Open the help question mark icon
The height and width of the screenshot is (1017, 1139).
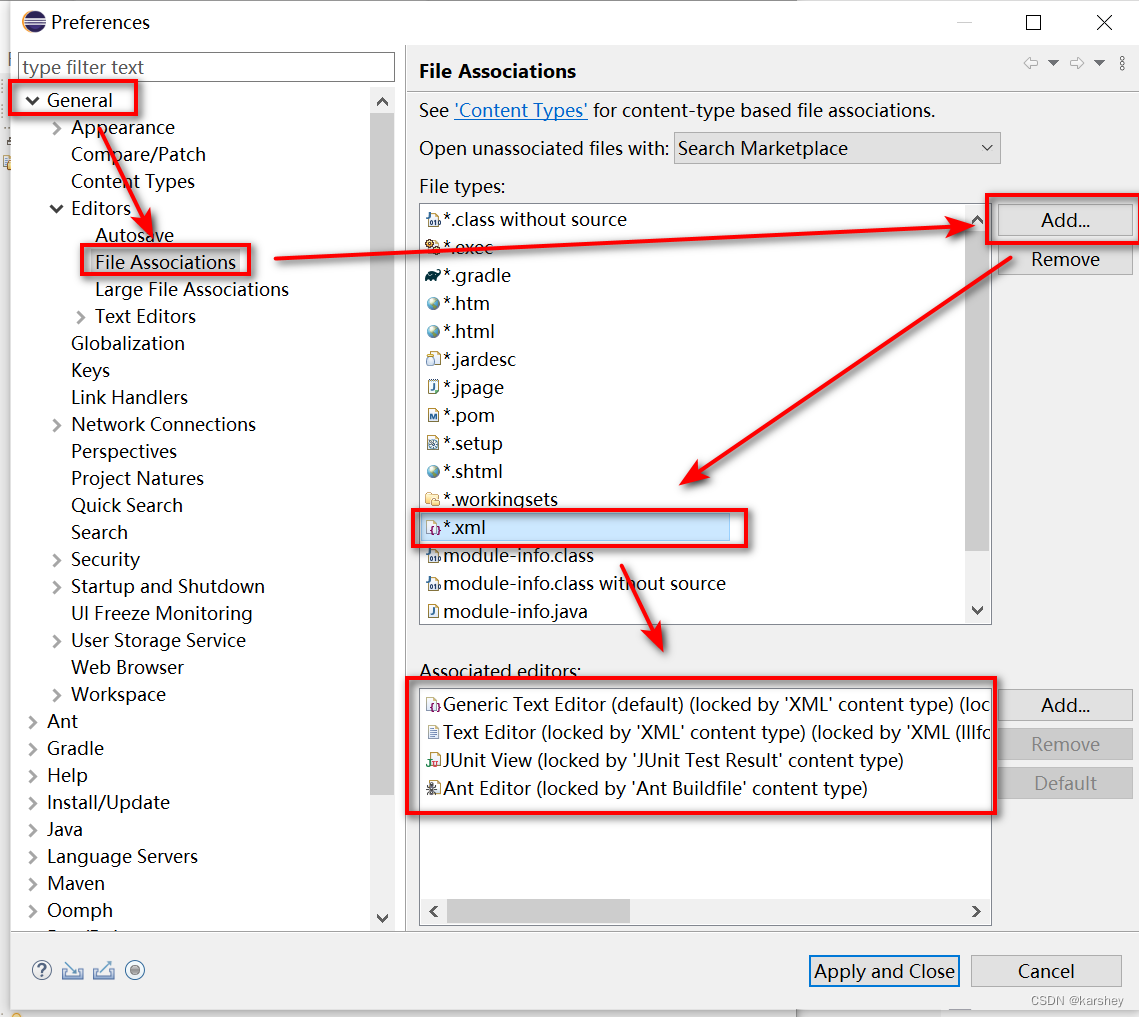click(41, 970)
